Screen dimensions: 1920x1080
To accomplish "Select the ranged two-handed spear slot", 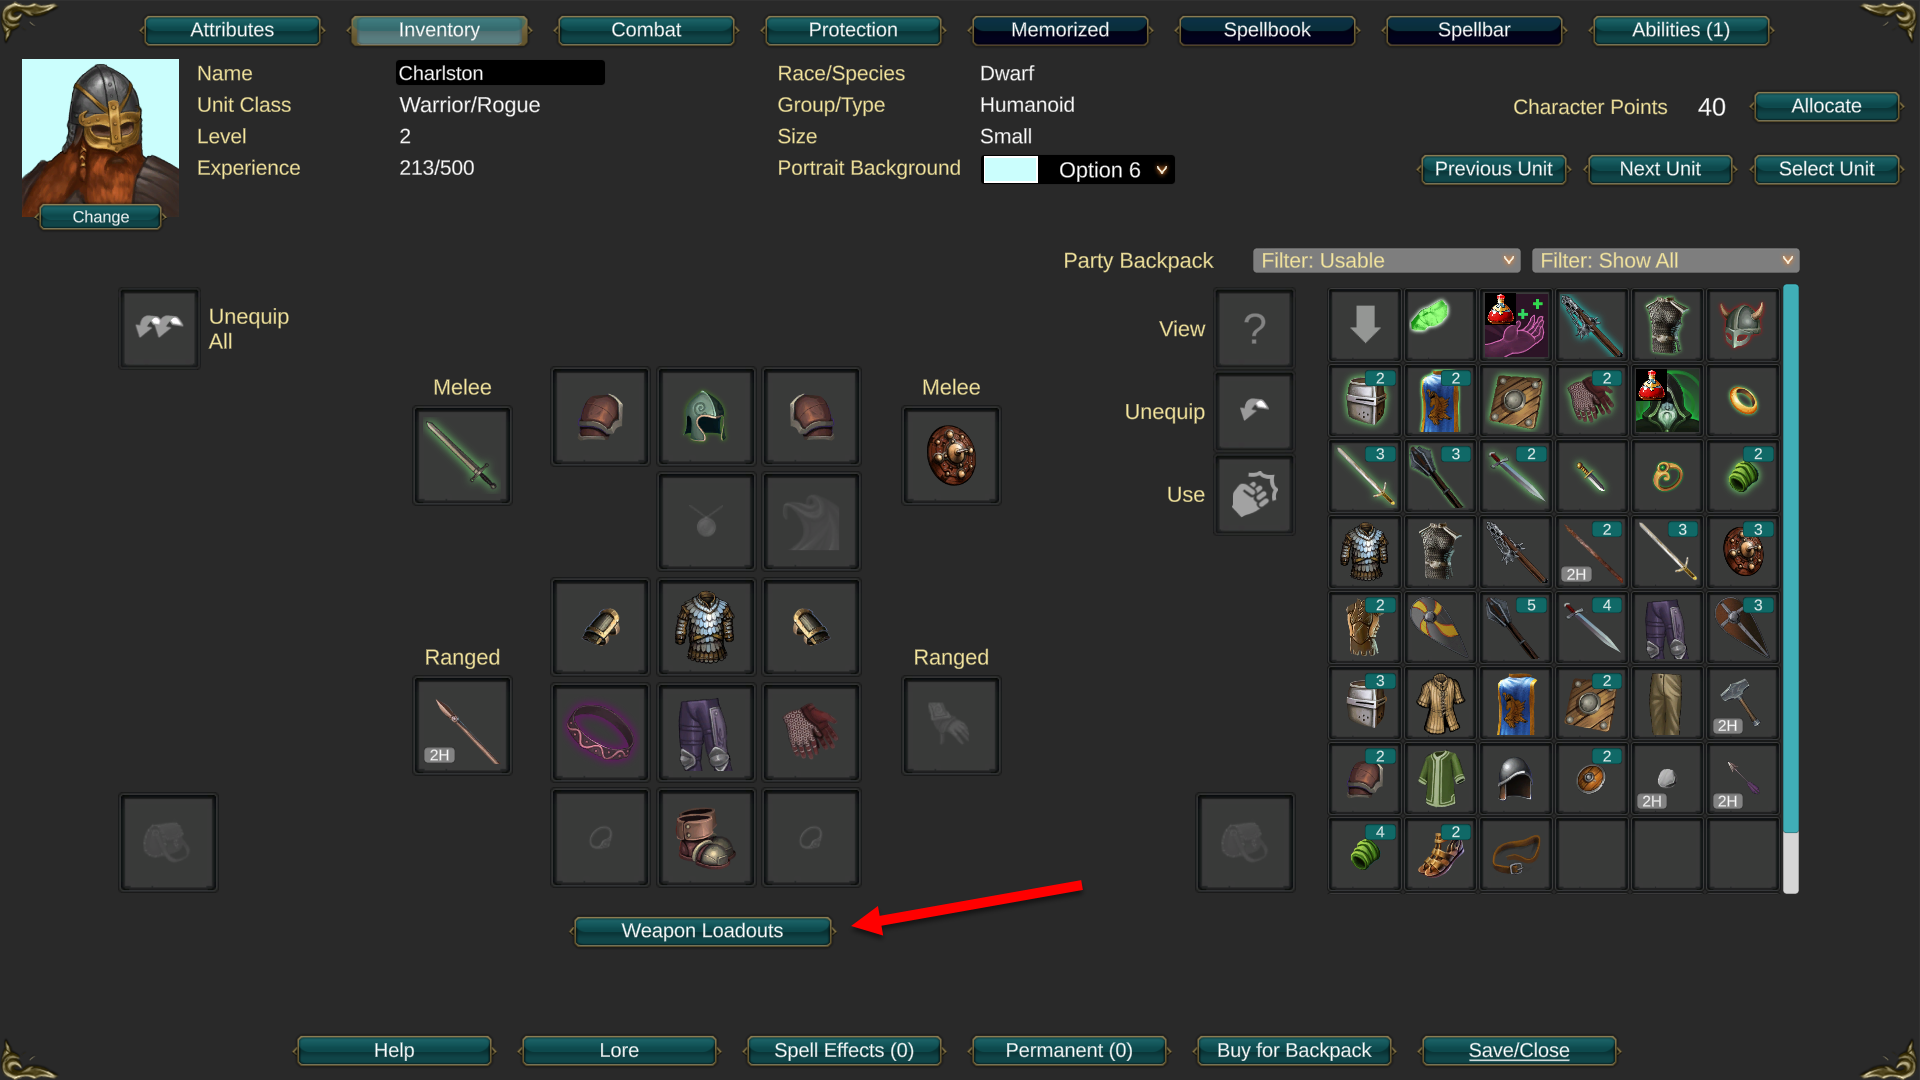I will pos(462,726).
